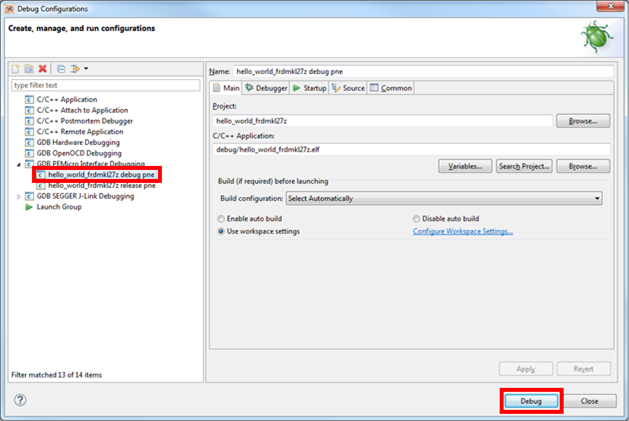Image resolution: width=629 pixels, height=421 pixels.
Task: Select hello_world_frdmkl27z release pne configuration
Action: (x=101, y=185)
